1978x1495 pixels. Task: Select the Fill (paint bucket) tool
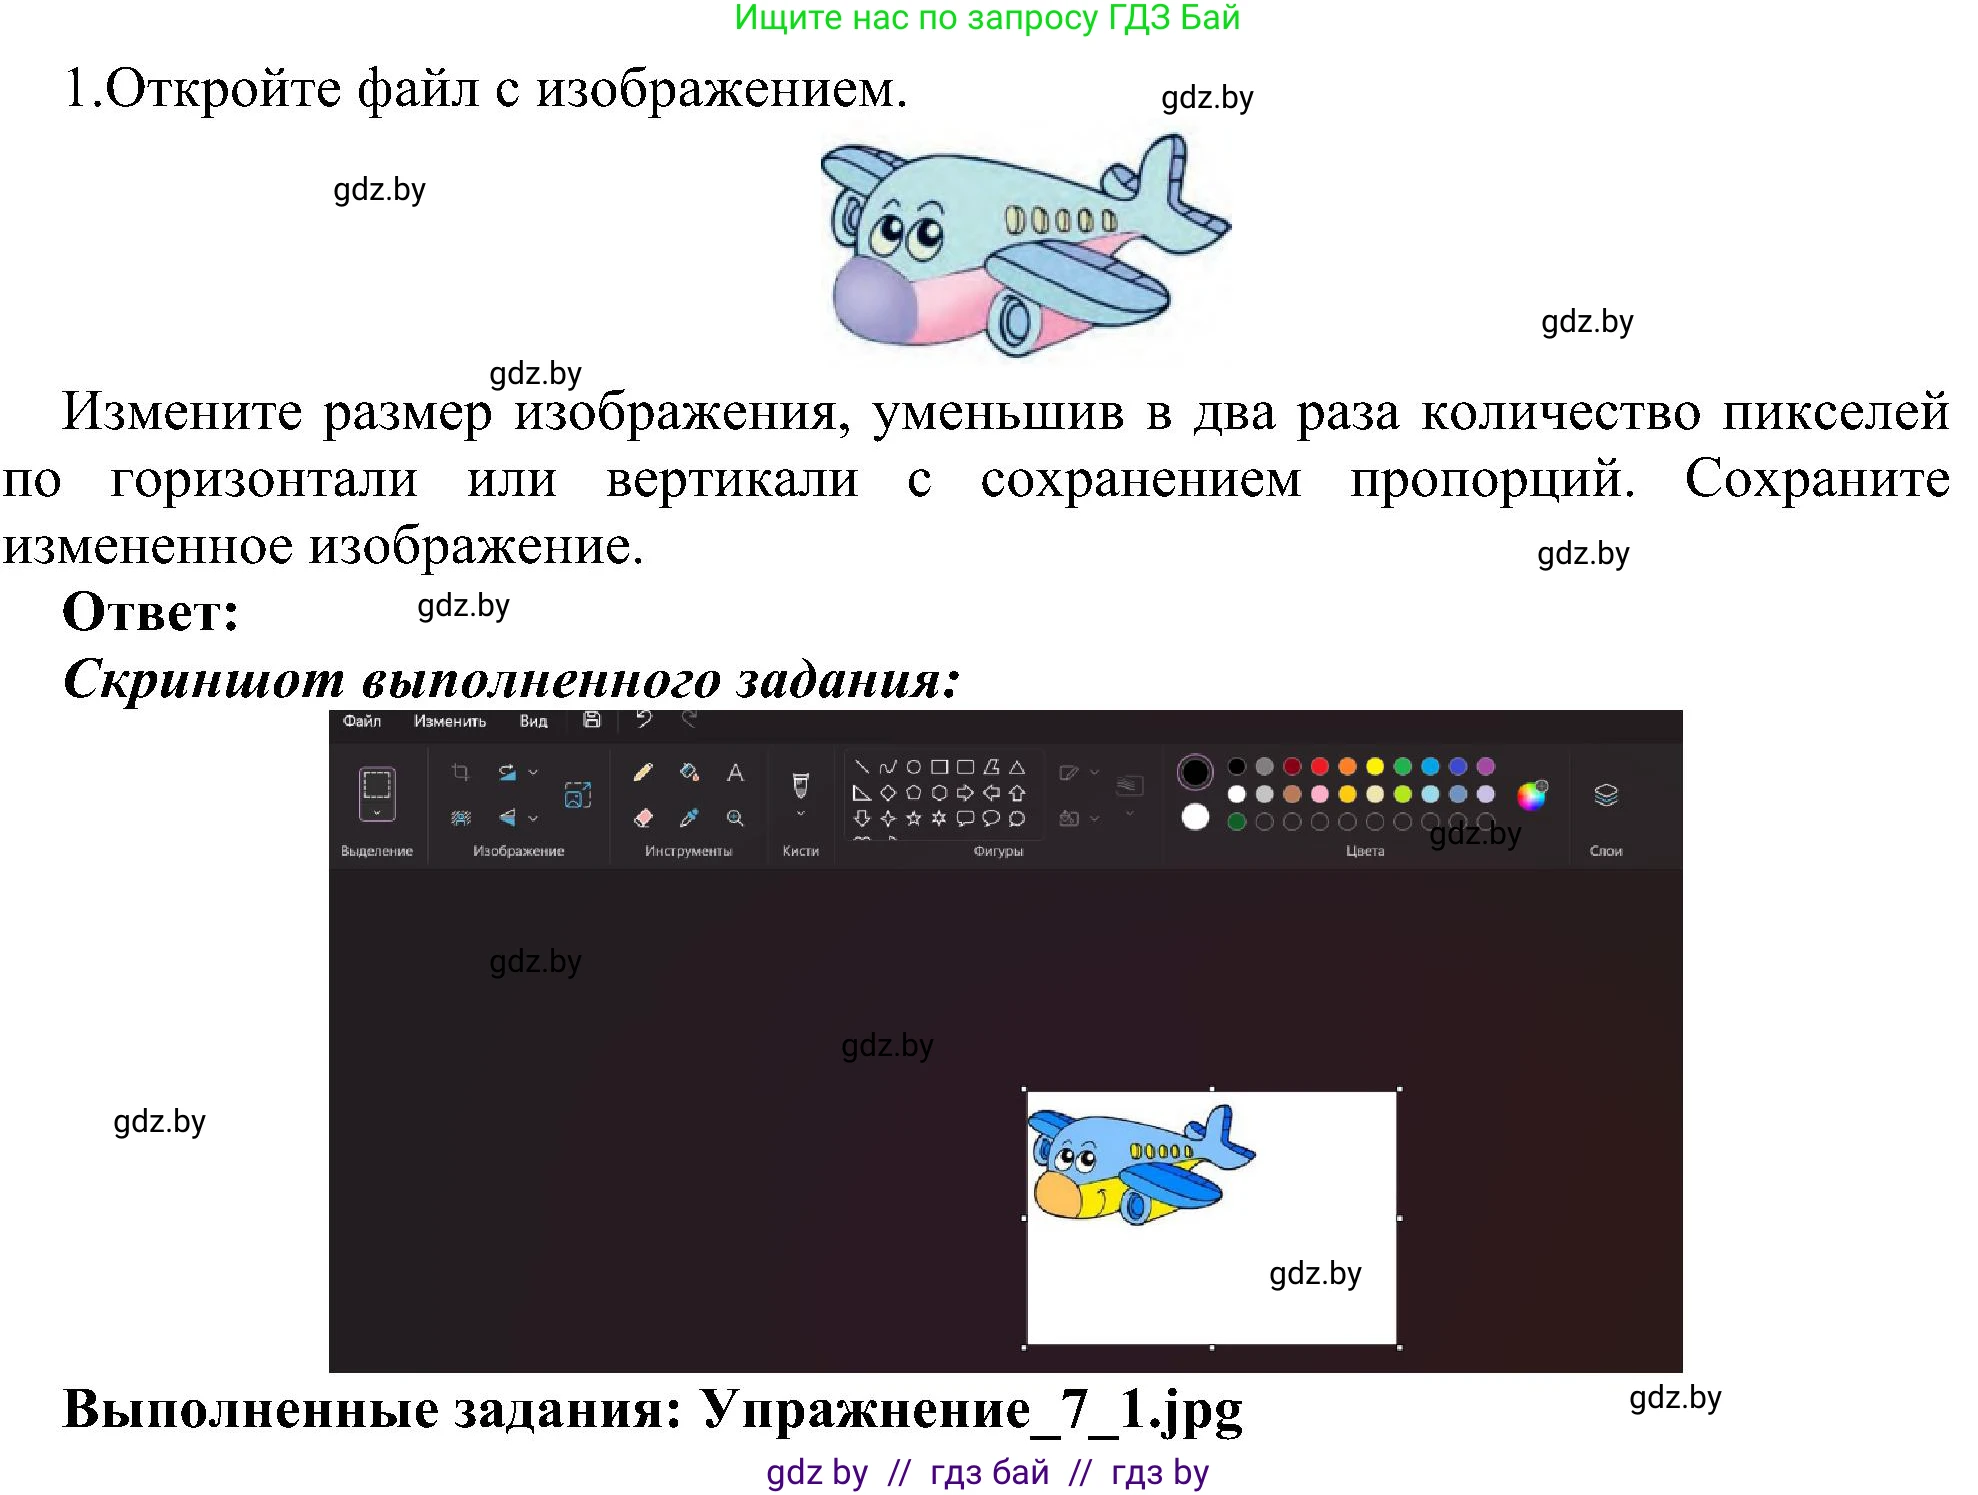pos(689,770)
